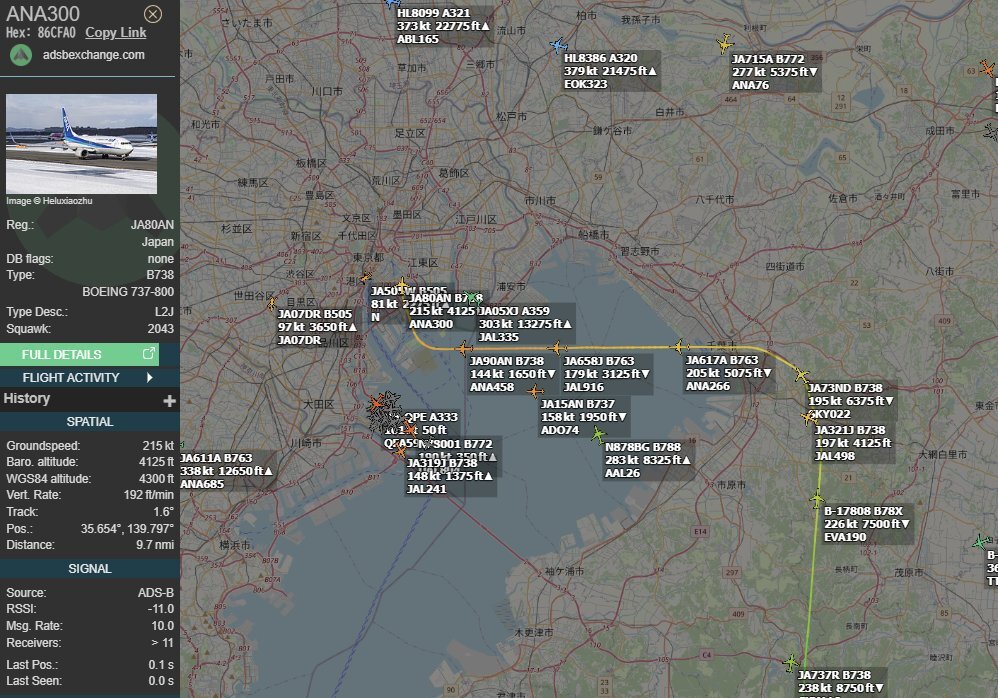Screen dimensions: 998x698
Task: Click the EOK323 callsign label
Action: click(x=586, y=84)
